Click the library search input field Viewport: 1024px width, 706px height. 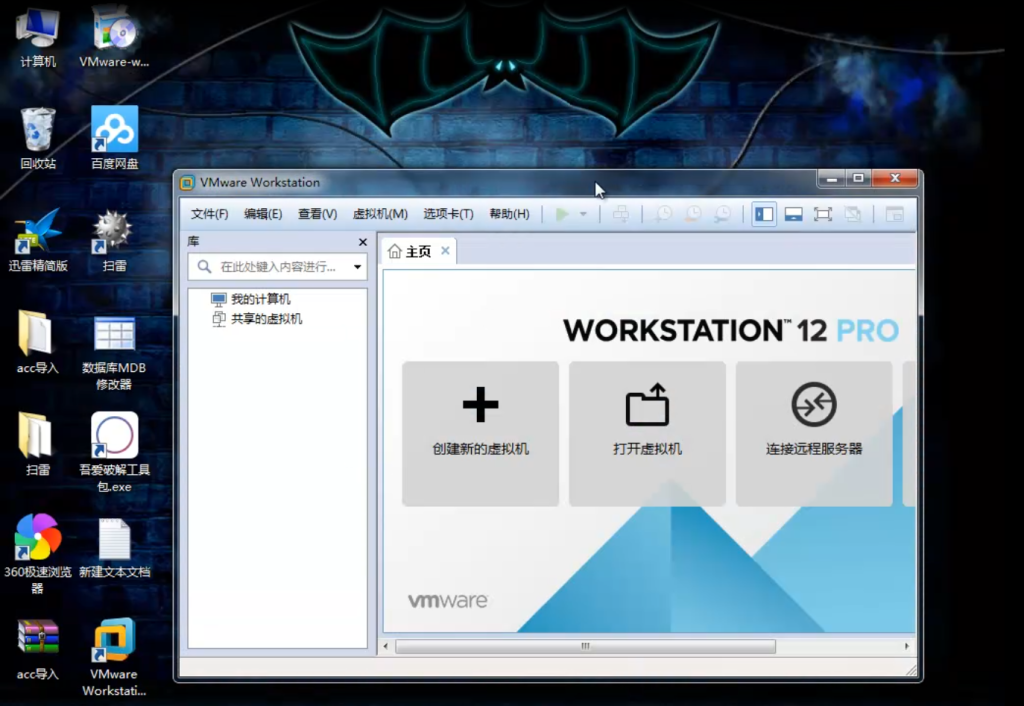click(278, 266)
